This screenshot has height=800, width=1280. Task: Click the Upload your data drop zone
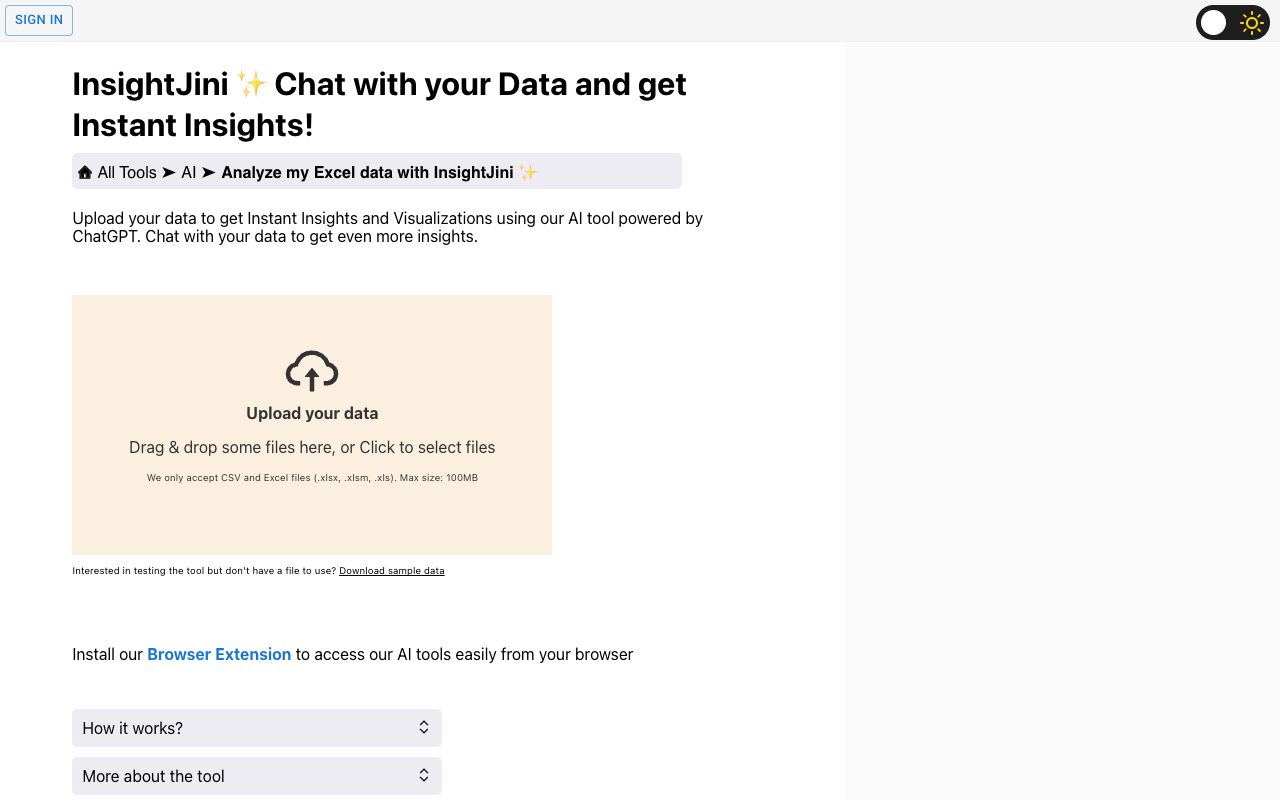[x=312, y=425]
